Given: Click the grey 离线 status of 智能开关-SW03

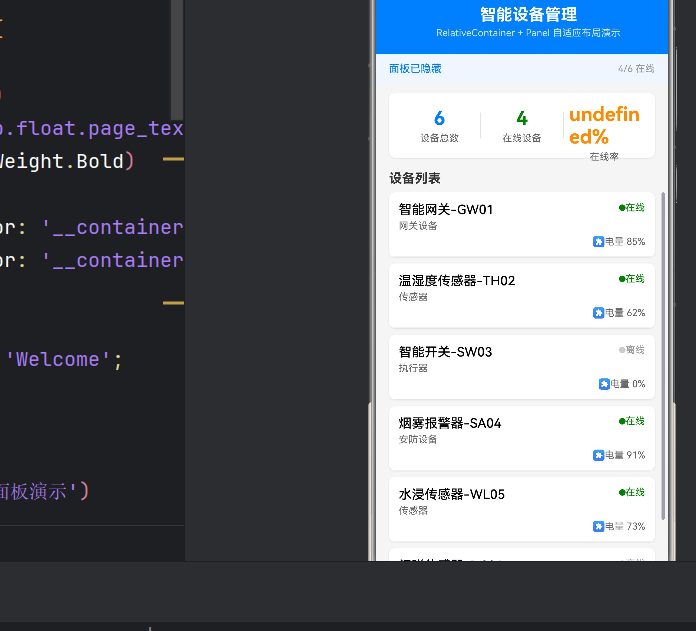Looking at the screenshot, I should 632,350.
